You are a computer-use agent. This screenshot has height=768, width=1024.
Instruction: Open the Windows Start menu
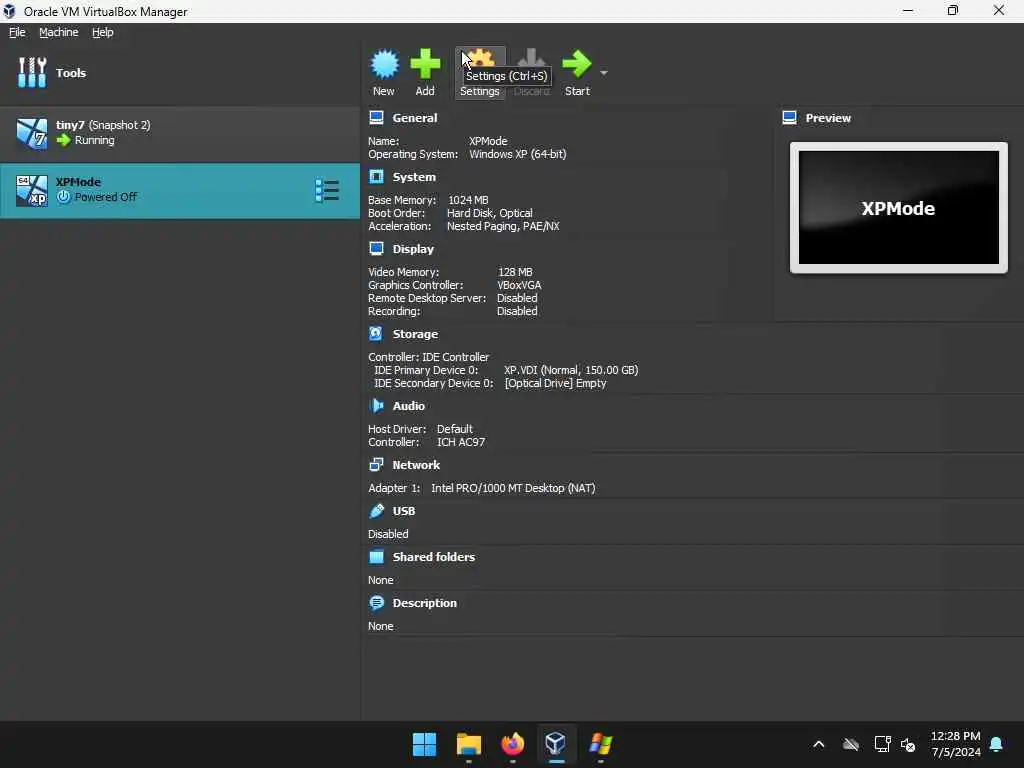pos(424,744)
